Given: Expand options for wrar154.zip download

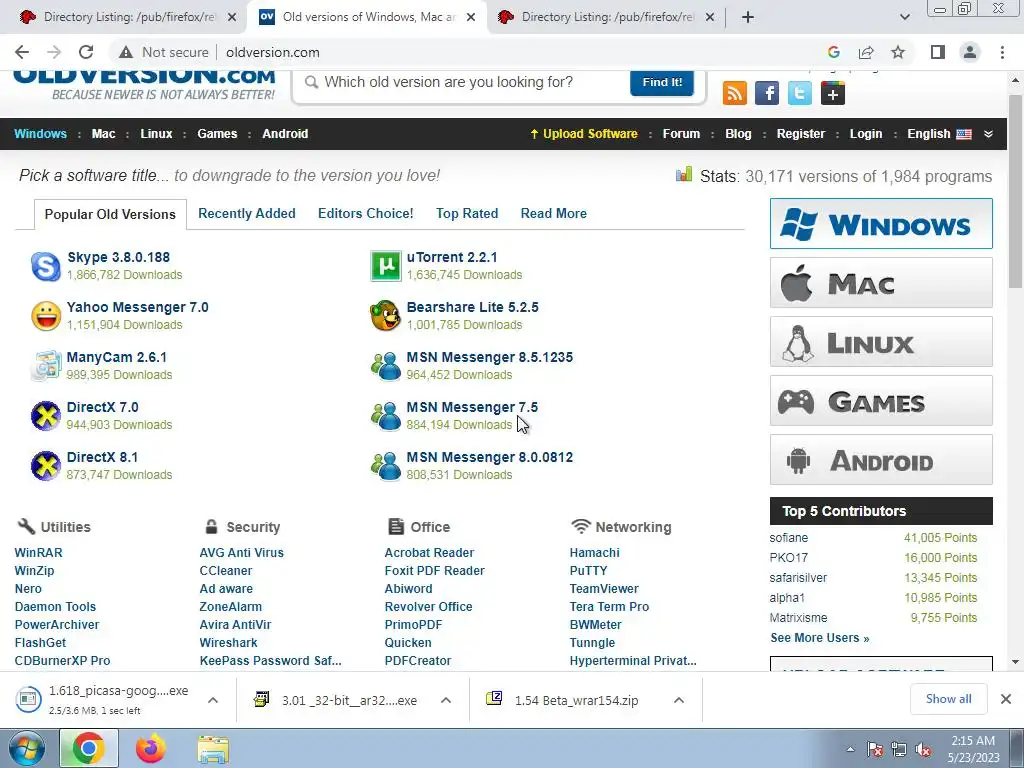Looking at the screenshot, I should pos(679,700).
